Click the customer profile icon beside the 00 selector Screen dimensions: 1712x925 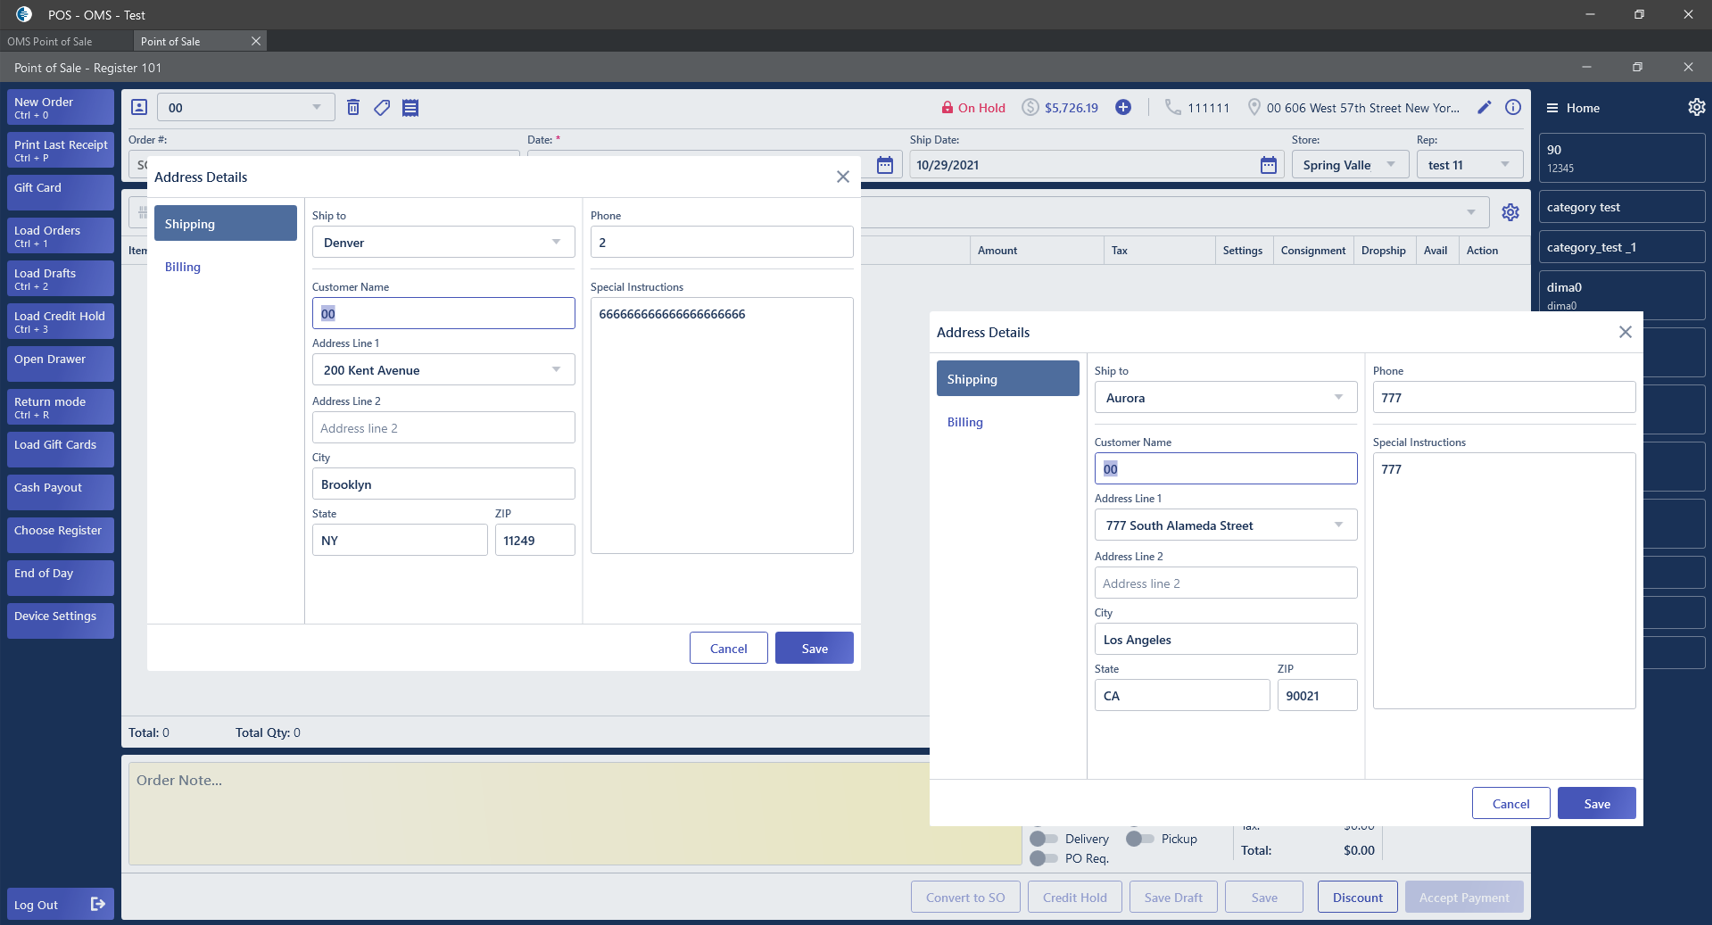(139, 107)
